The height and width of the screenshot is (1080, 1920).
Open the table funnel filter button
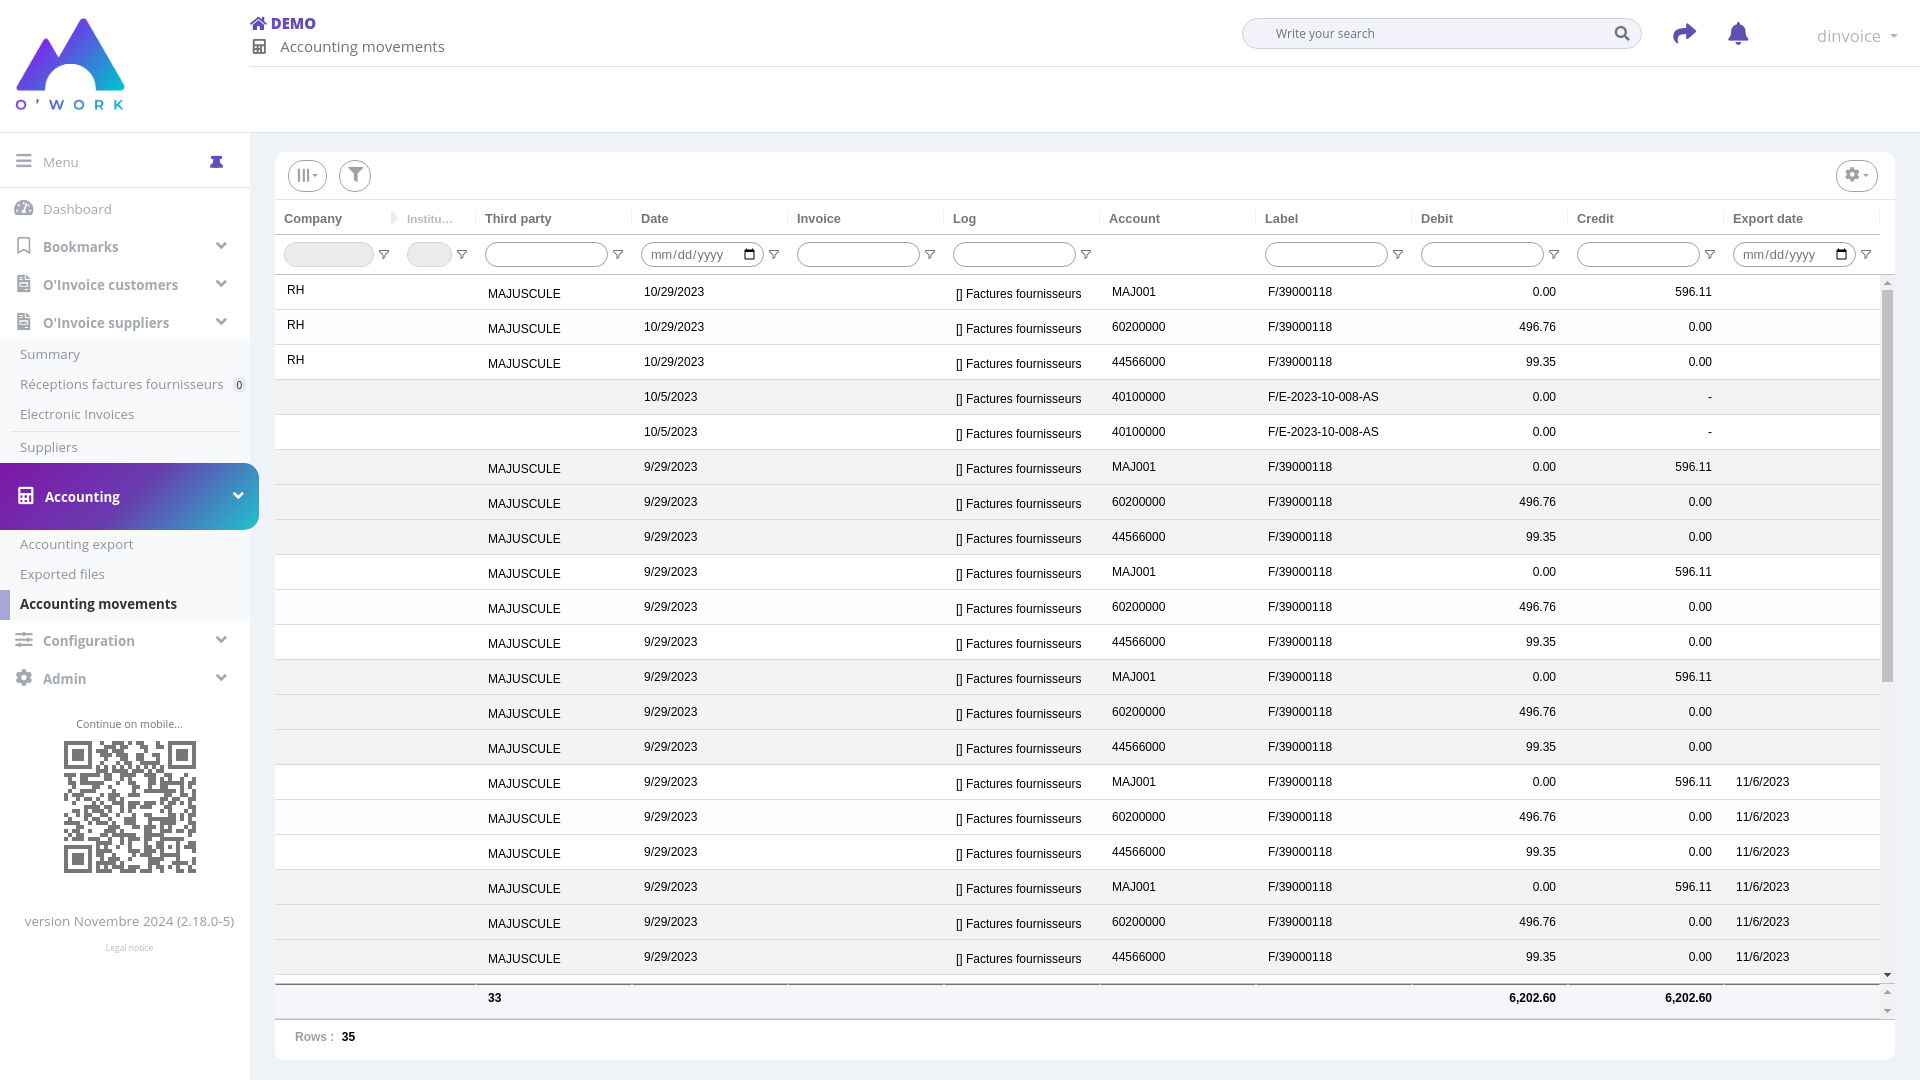[x=355, y=176]
